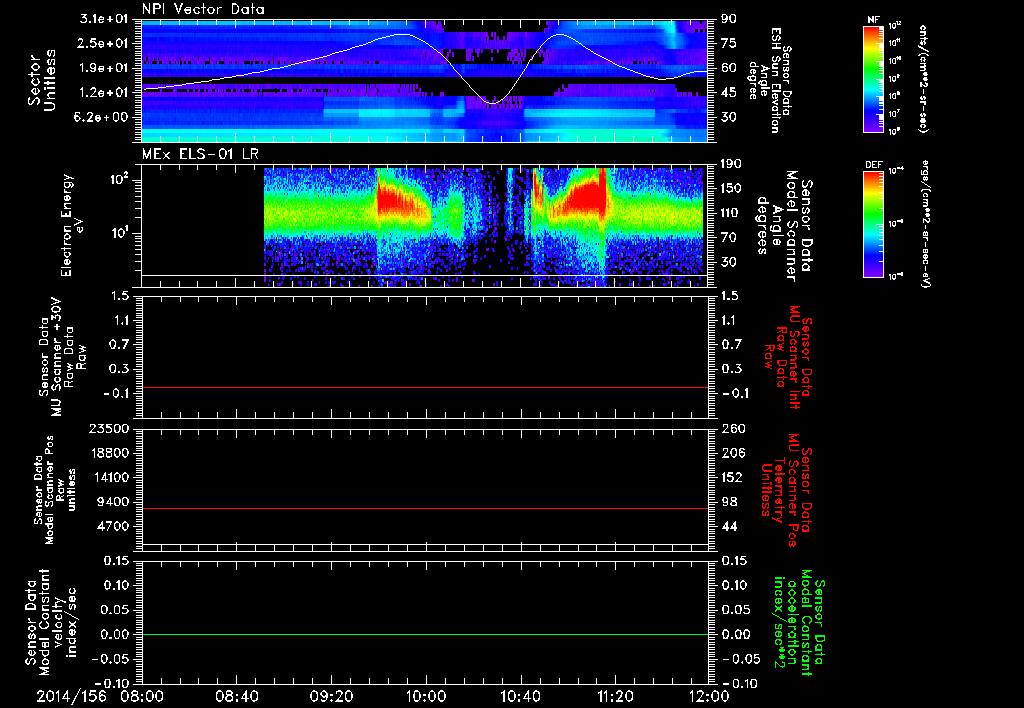Click the 'NF' colorbar heading
Image resolution: width=1024 pixels, height=708 pixels.
click(x=874, y=20)
